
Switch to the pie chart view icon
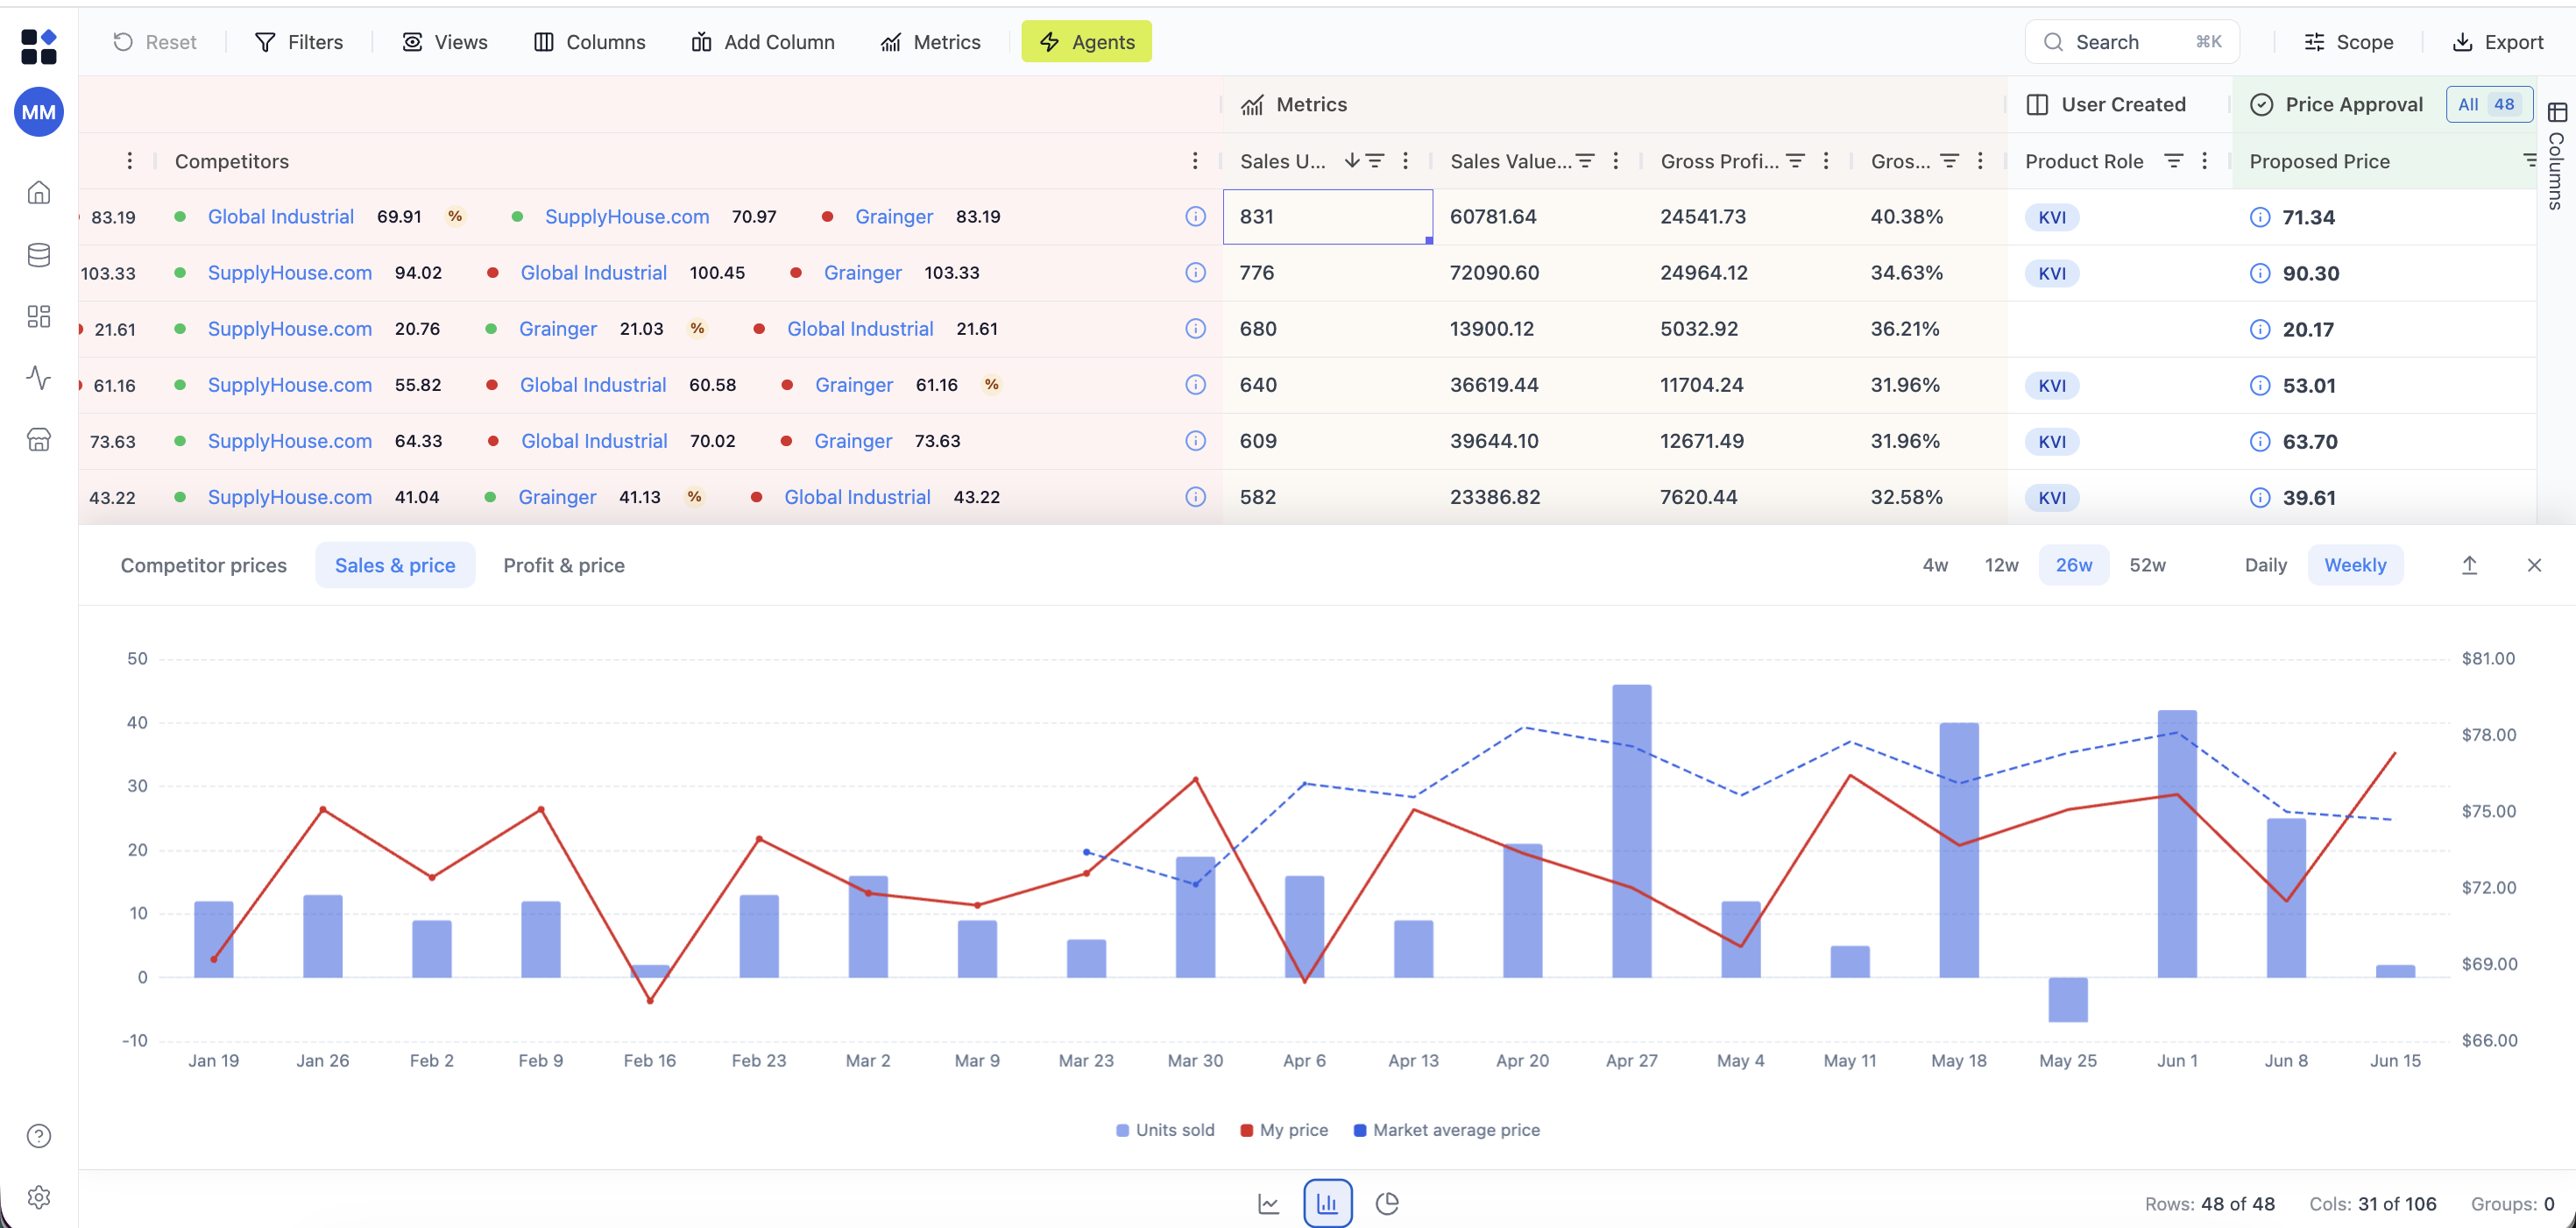[x=1387, y=1203]
